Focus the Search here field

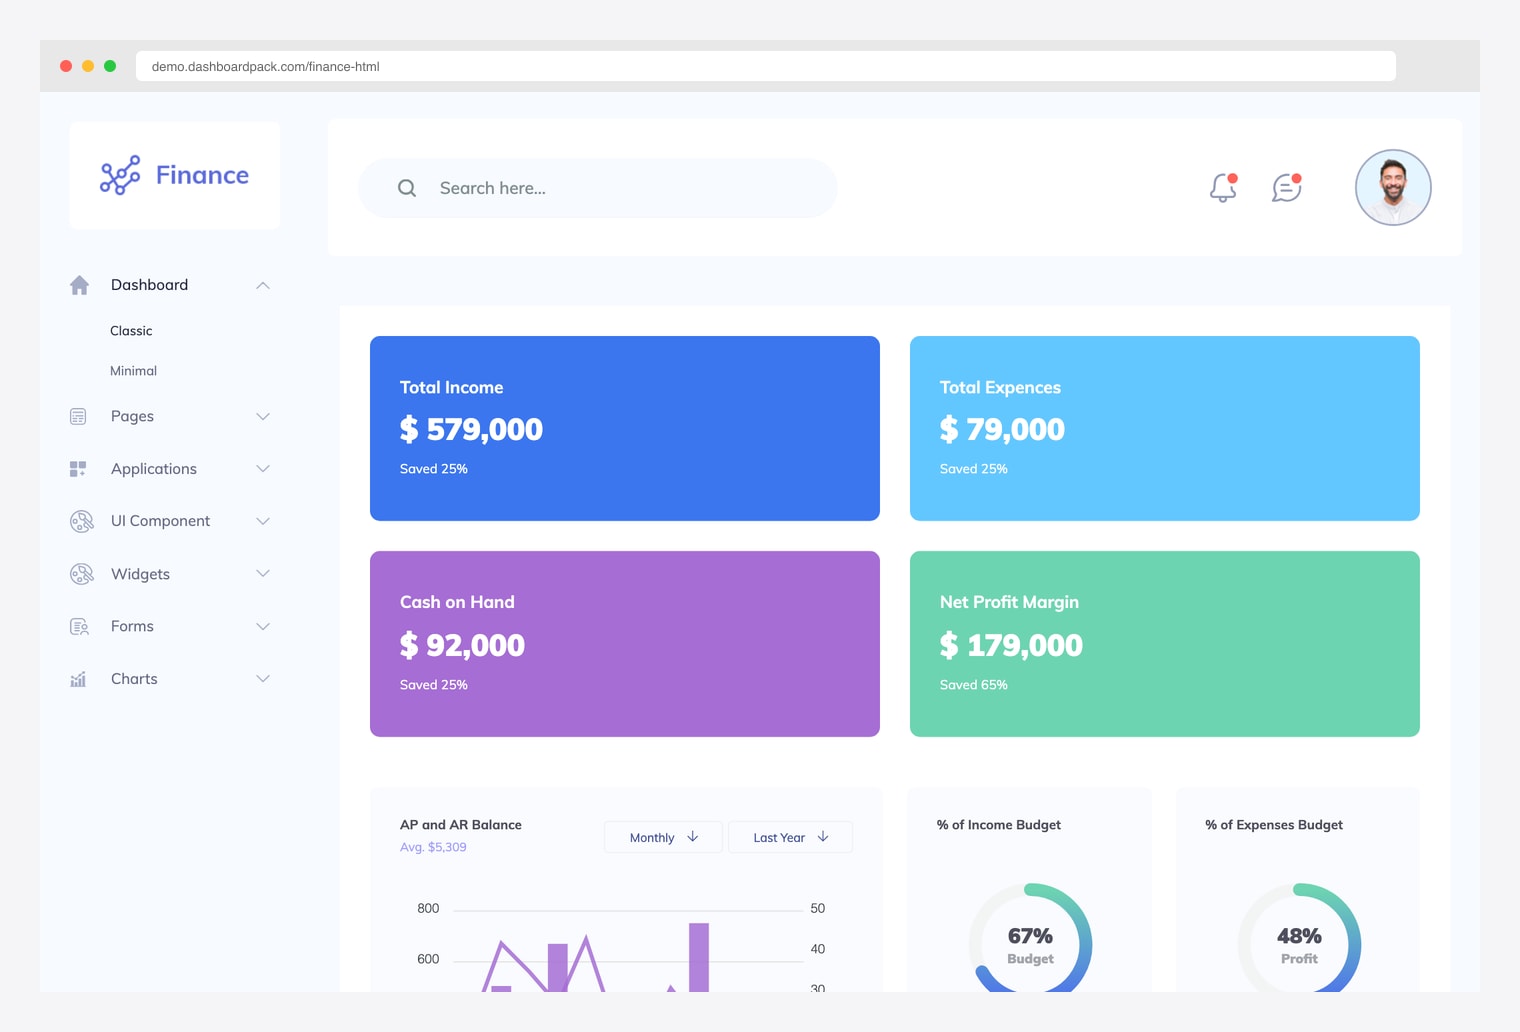pos(598,188)
